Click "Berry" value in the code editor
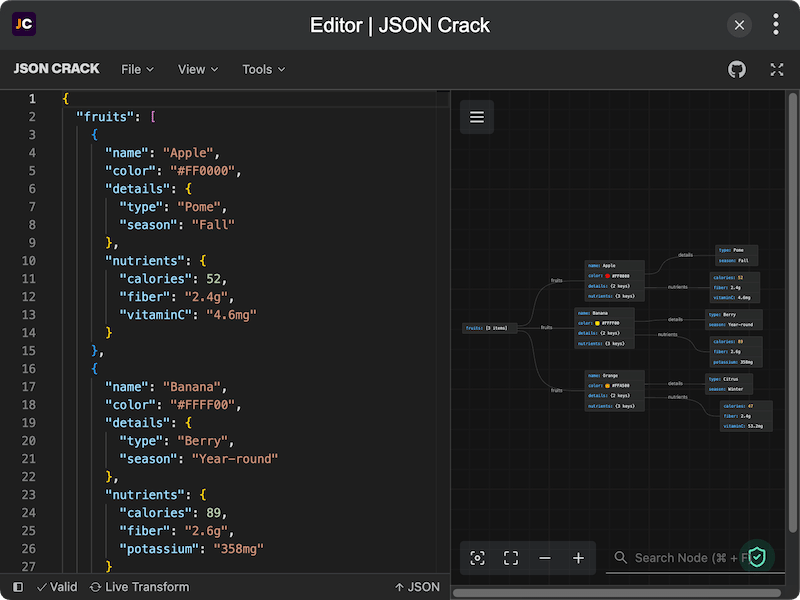 [203, 441]
